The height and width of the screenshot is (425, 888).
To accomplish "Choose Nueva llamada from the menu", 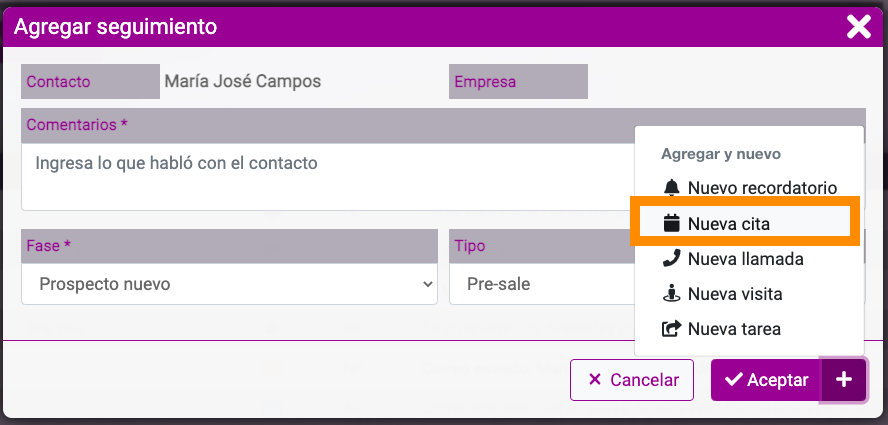I will click(749, 259).
